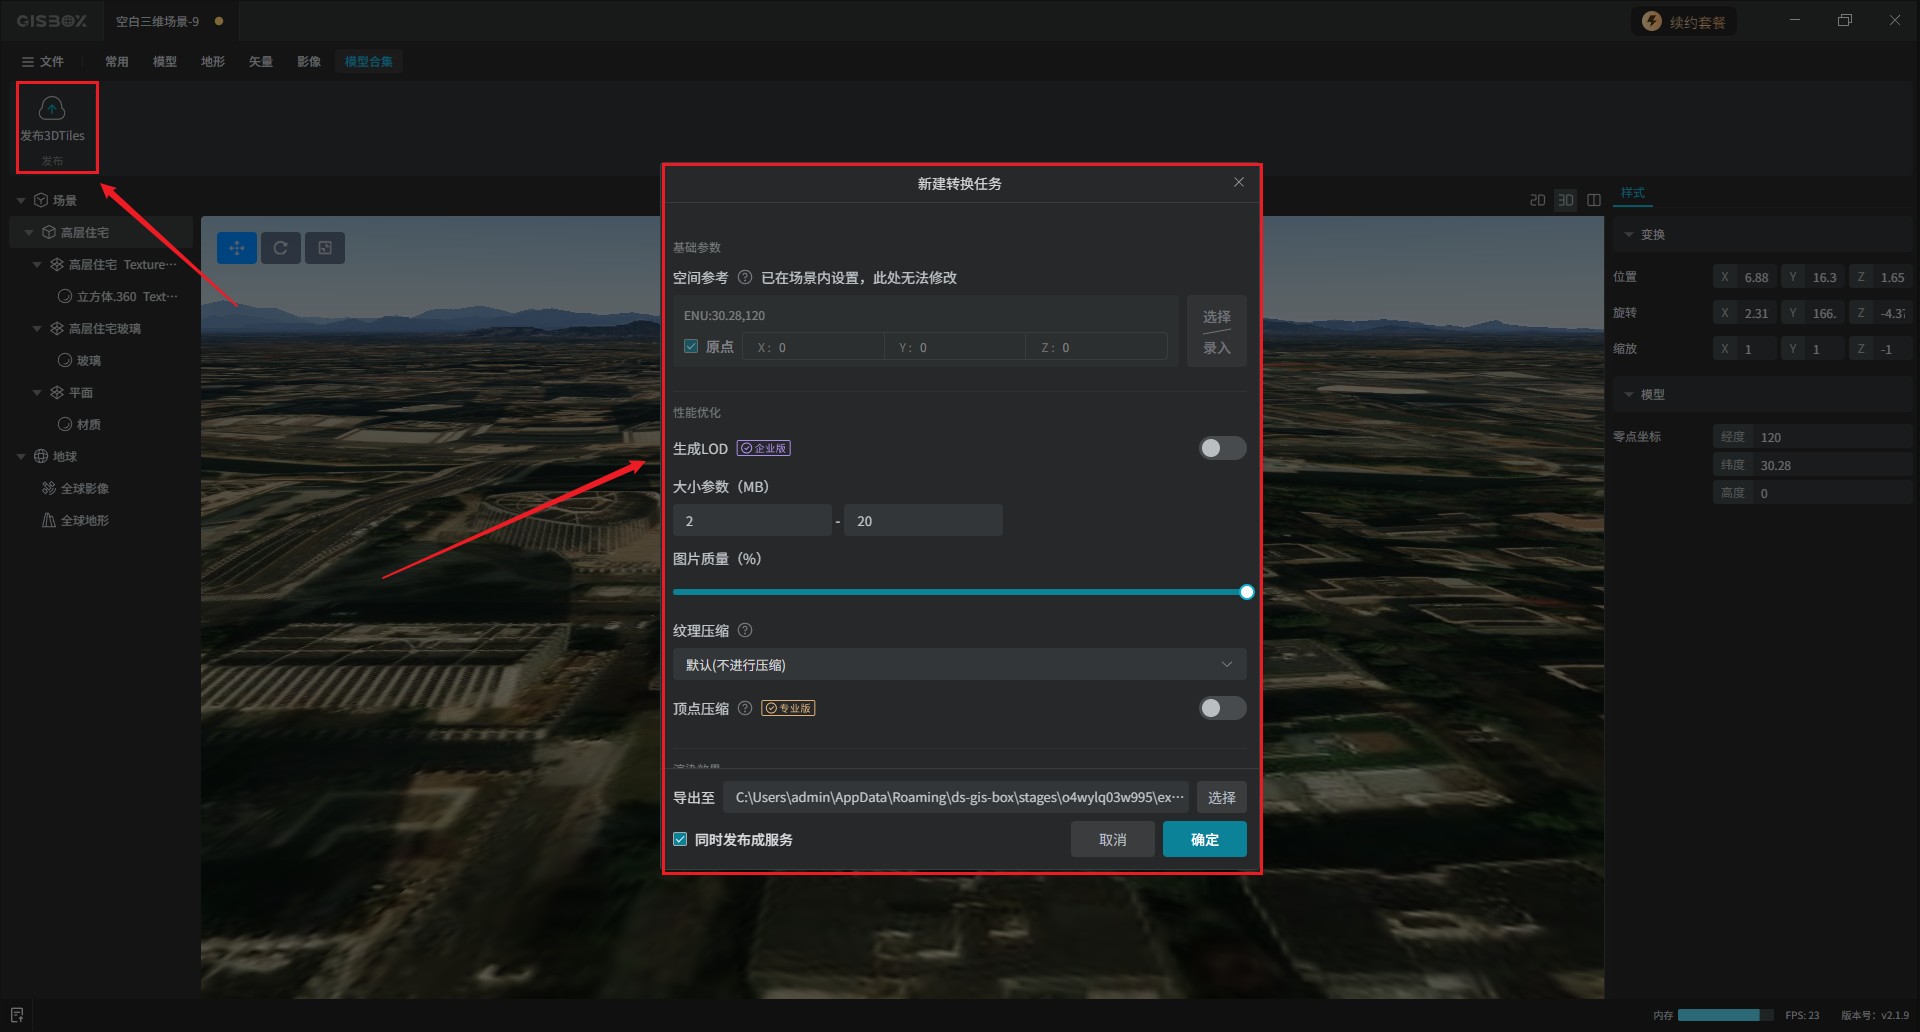Uncheck 同时发布成服务 checkbox
This screenshot has width=1920, height=1032.
coord(681,840)
